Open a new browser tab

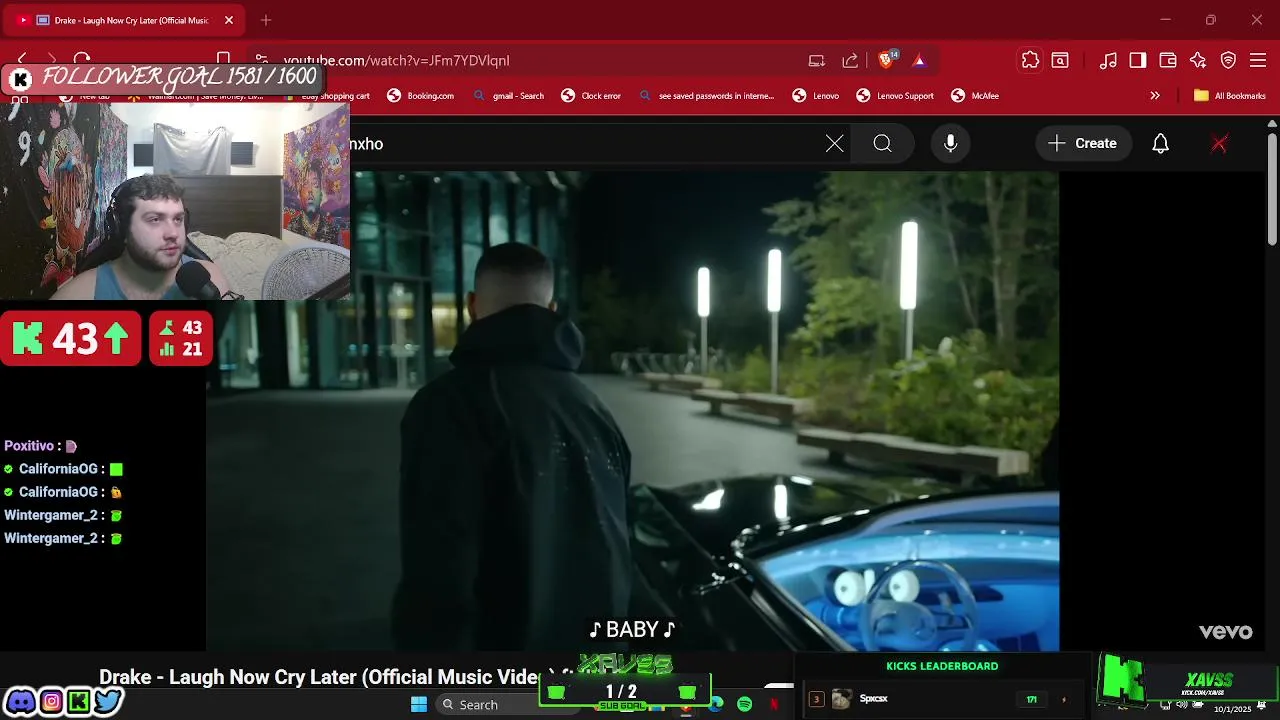click(266, 20)
